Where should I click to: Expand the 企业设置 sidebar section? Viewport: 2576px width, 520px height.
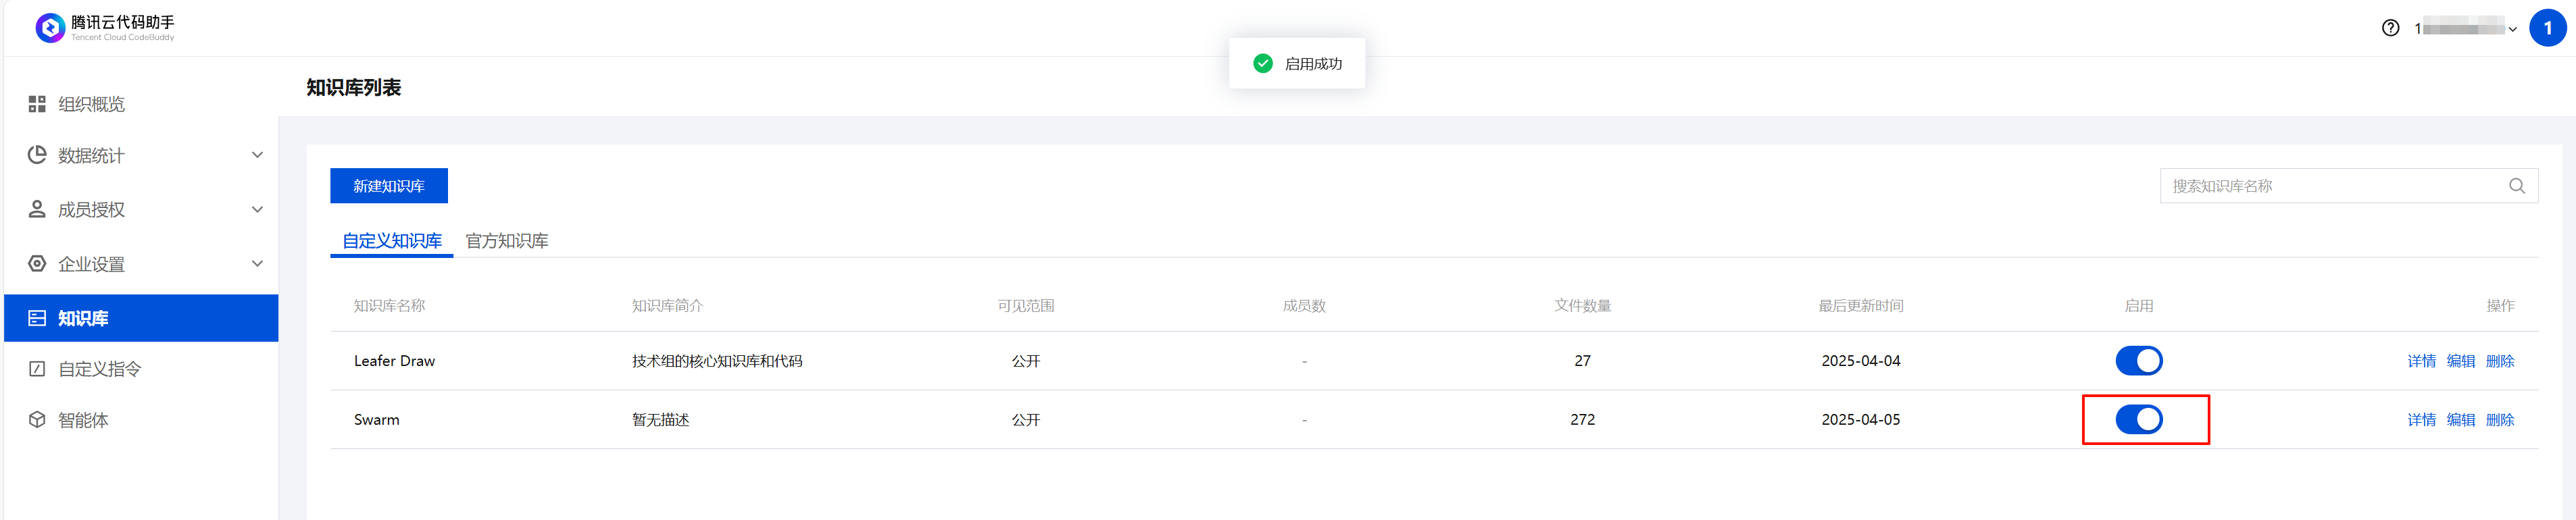pyautogui.click(x=257, y=264)
